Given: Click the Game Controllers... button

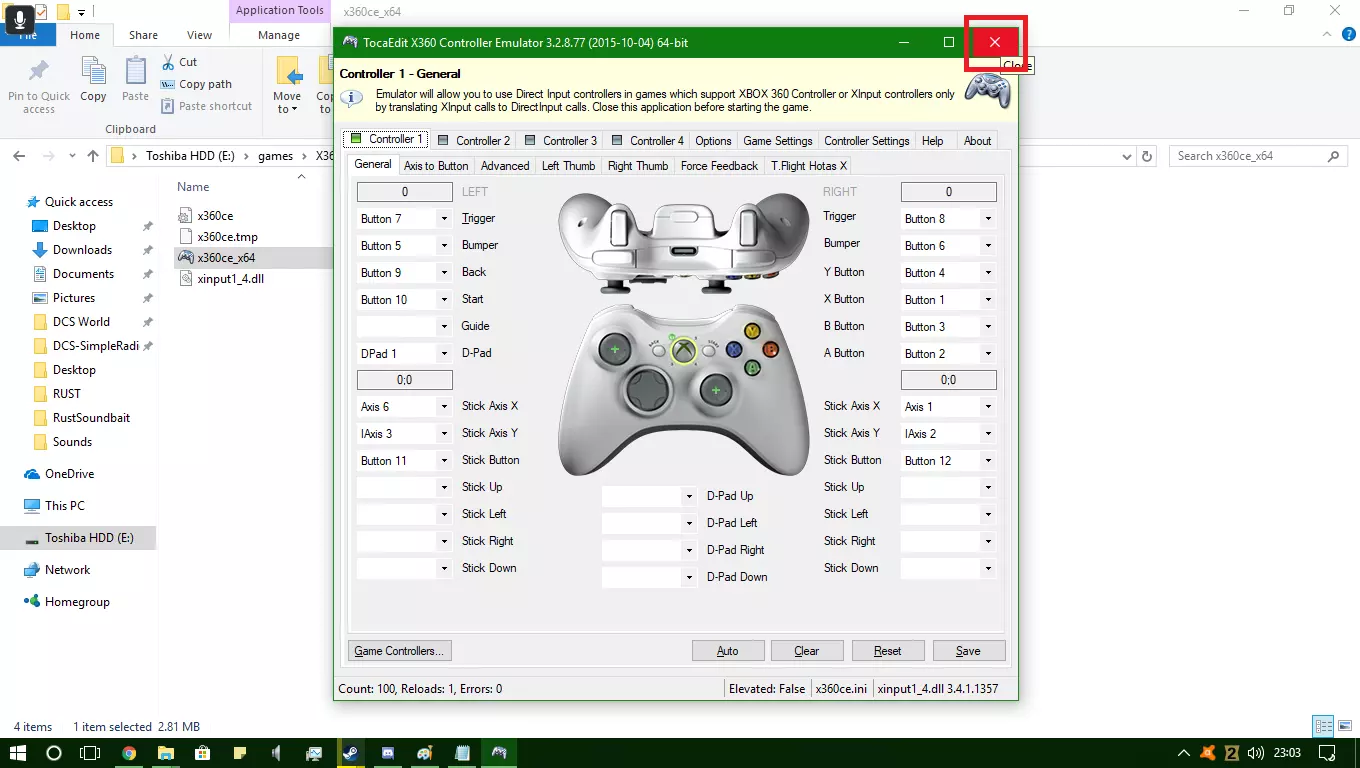Looking at the screenshot, I should point(399,651).
